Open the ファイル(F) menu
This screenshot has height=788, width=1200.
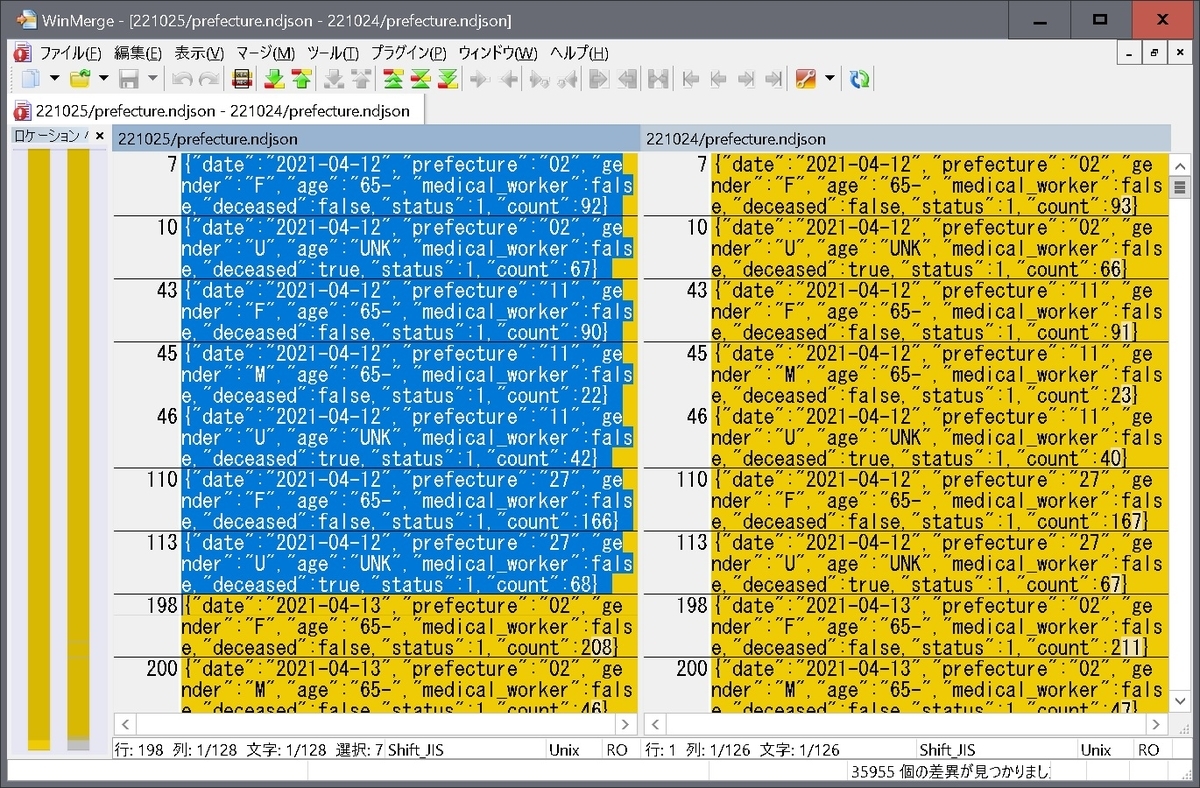tap(70, 53)
